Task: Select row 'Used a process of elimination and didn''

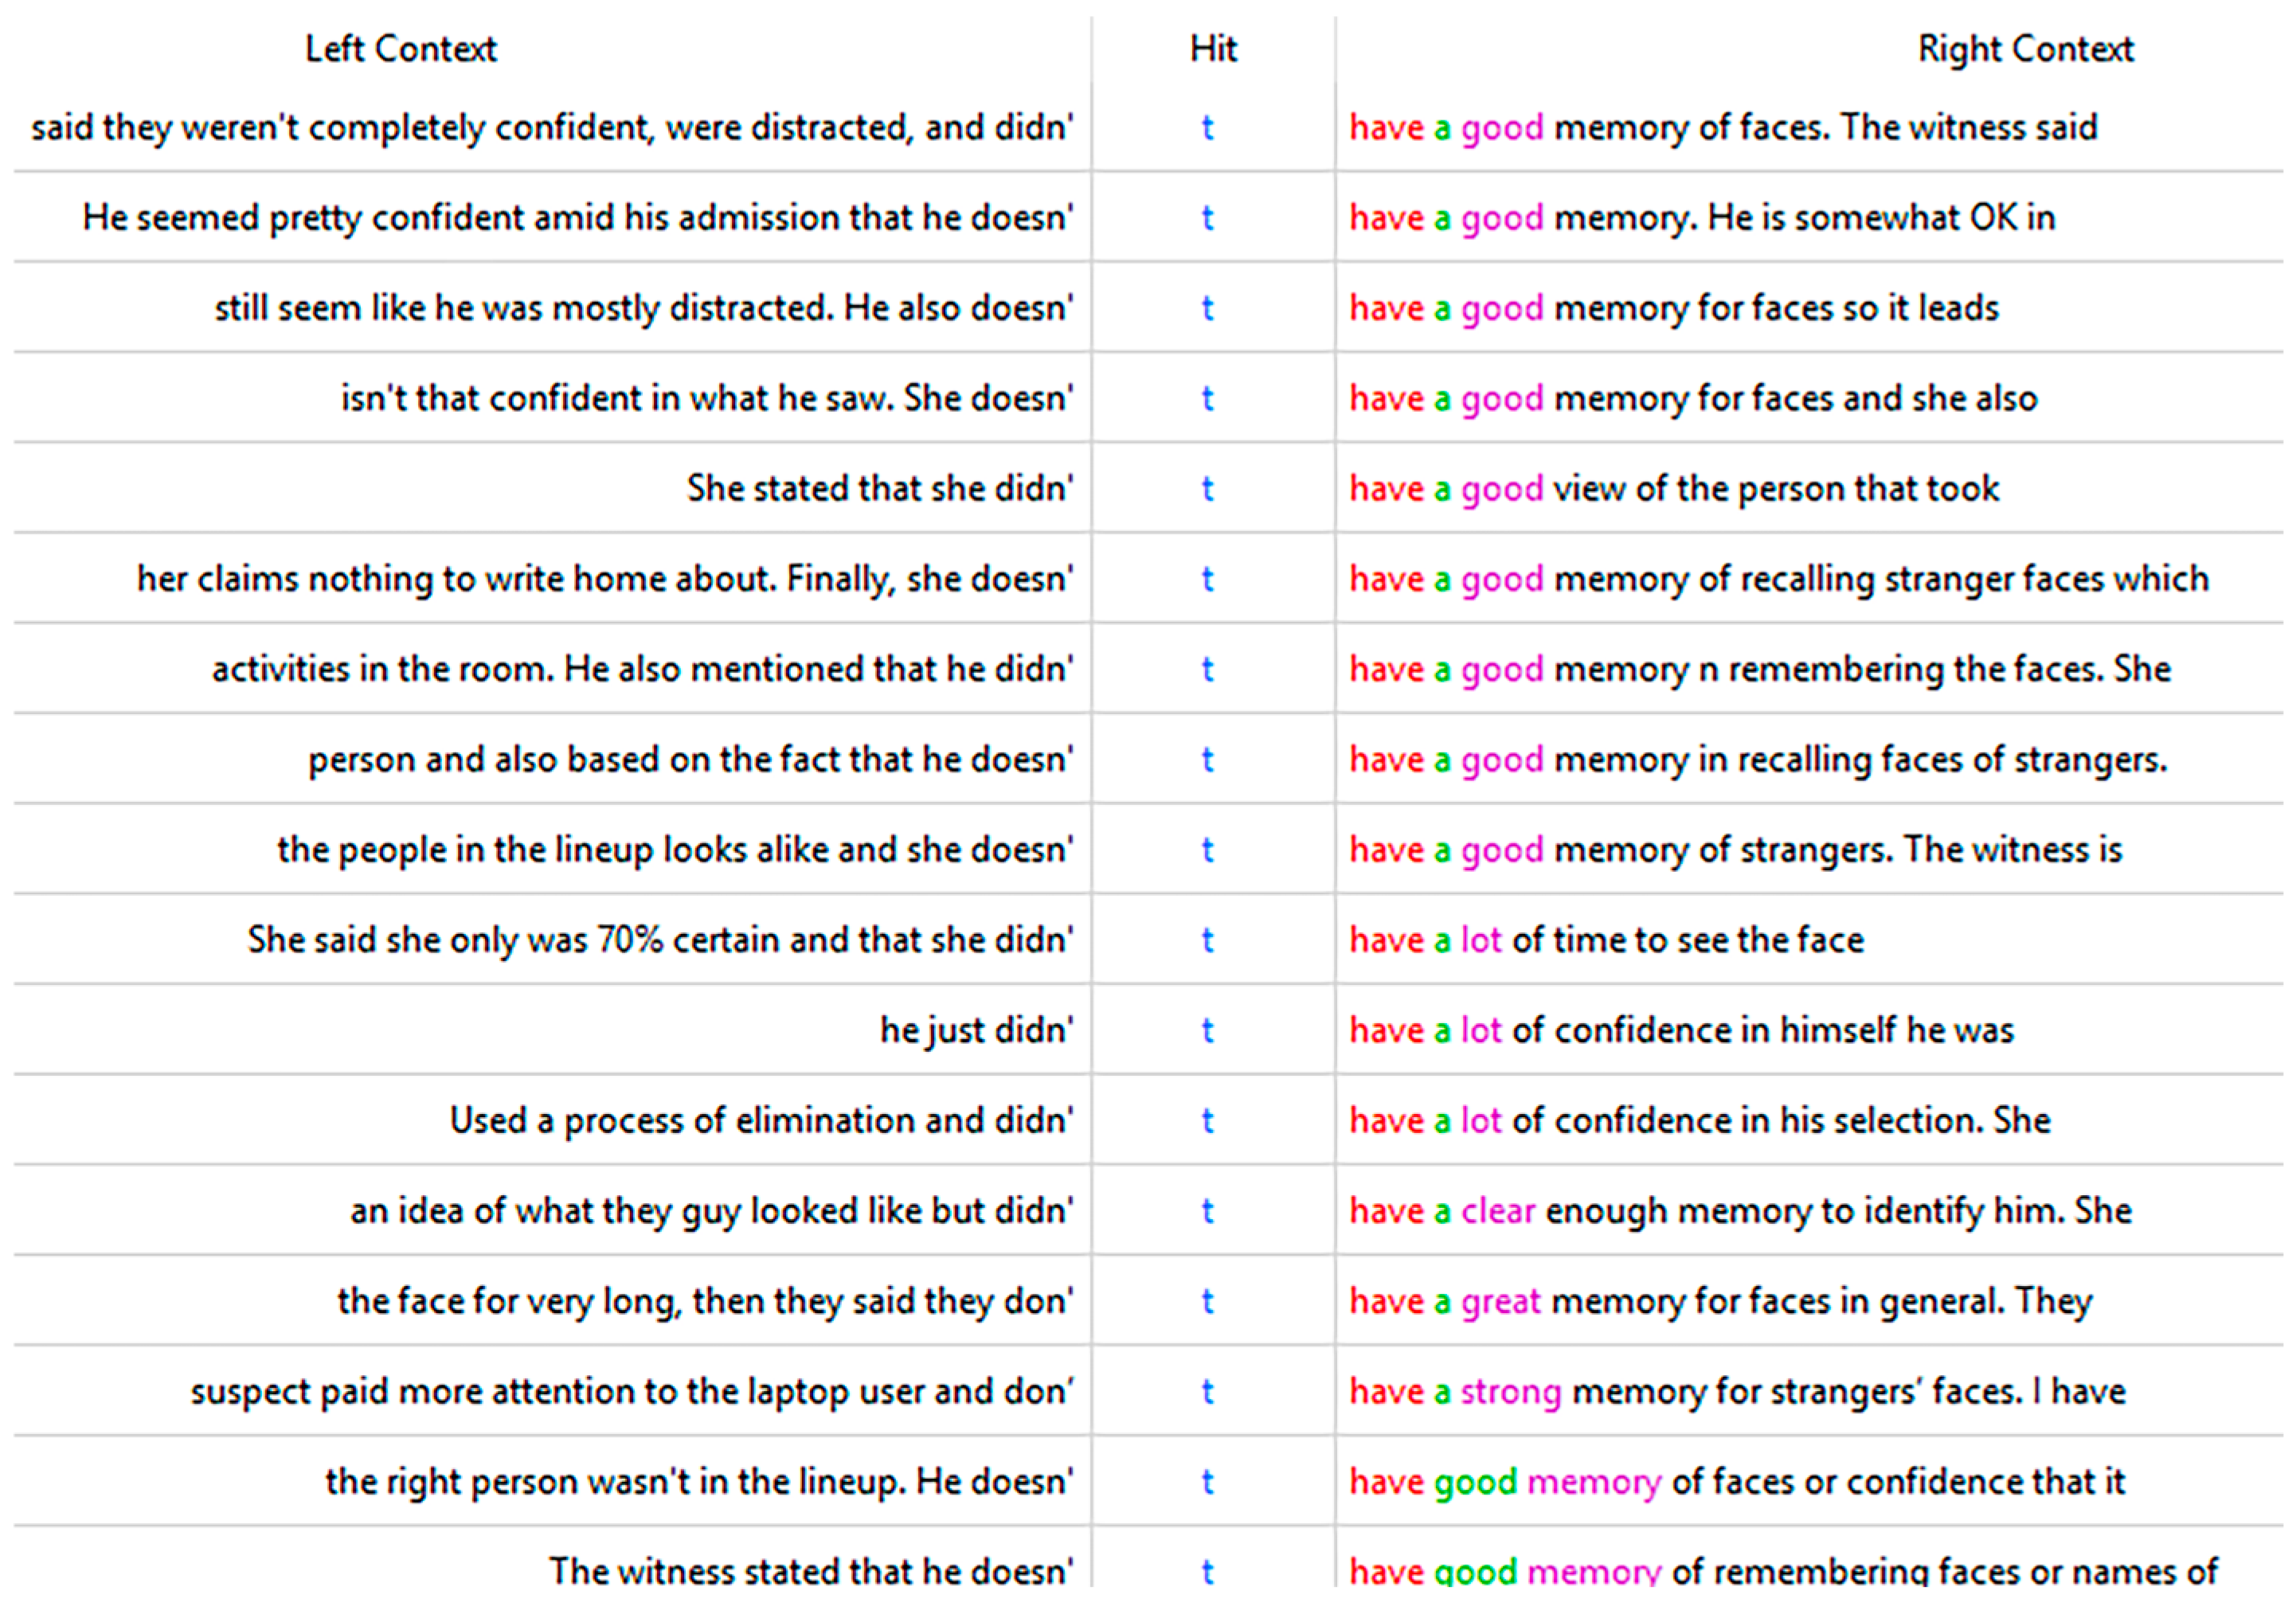Action: pyautogui.click(x=760, y=1121)
